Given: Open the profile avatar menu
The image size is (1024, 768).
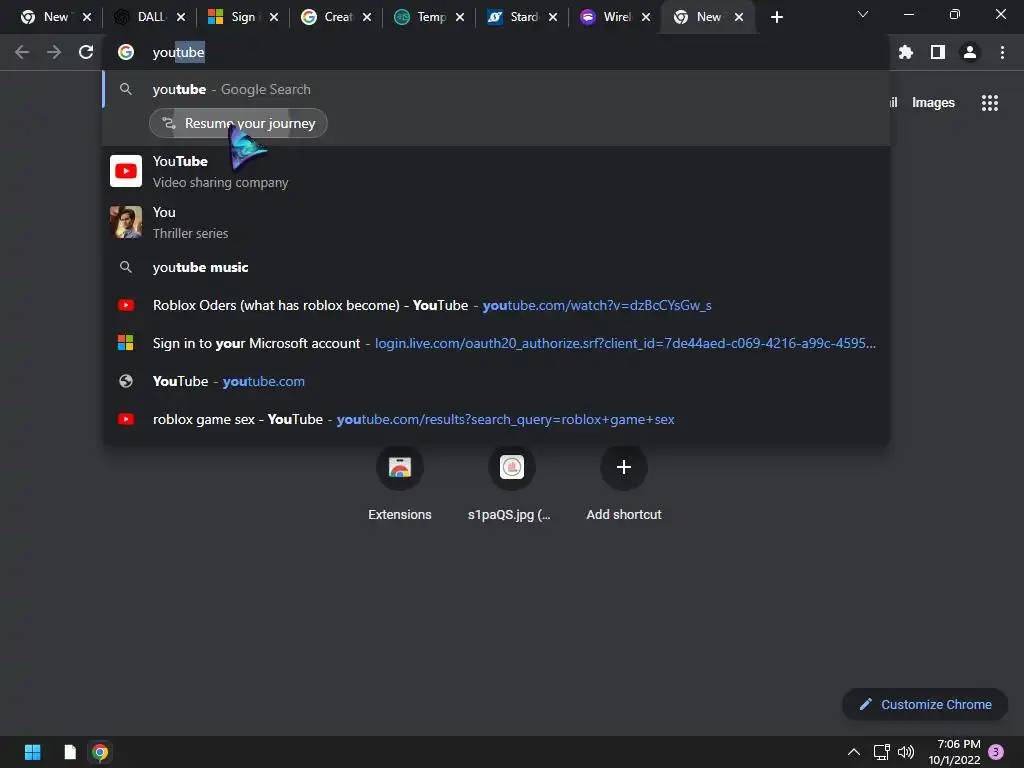Looking at the screenshot, I should [970, 52].
